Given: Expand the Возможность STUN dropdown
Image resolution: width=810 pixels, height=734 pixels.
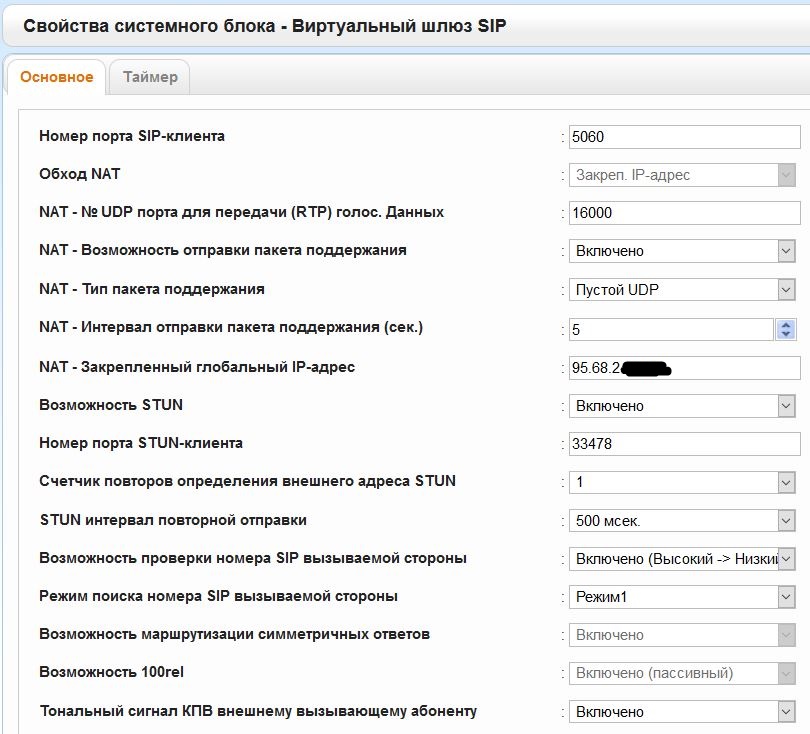Looking at the screenshot, I should click(682, 406).
